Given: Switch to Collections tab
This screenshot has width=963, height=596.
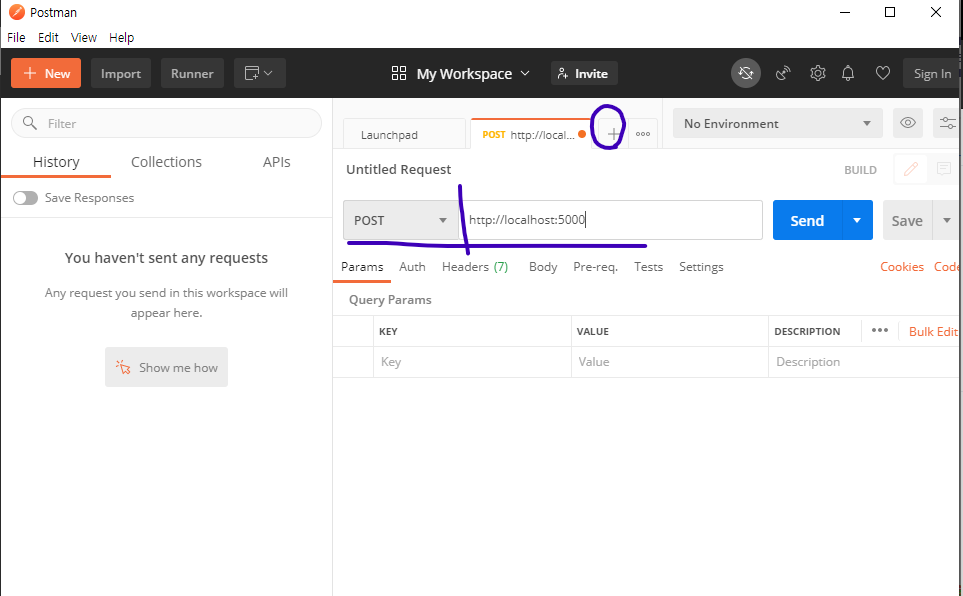Looking at the screenshot, I should click(166, 162).
